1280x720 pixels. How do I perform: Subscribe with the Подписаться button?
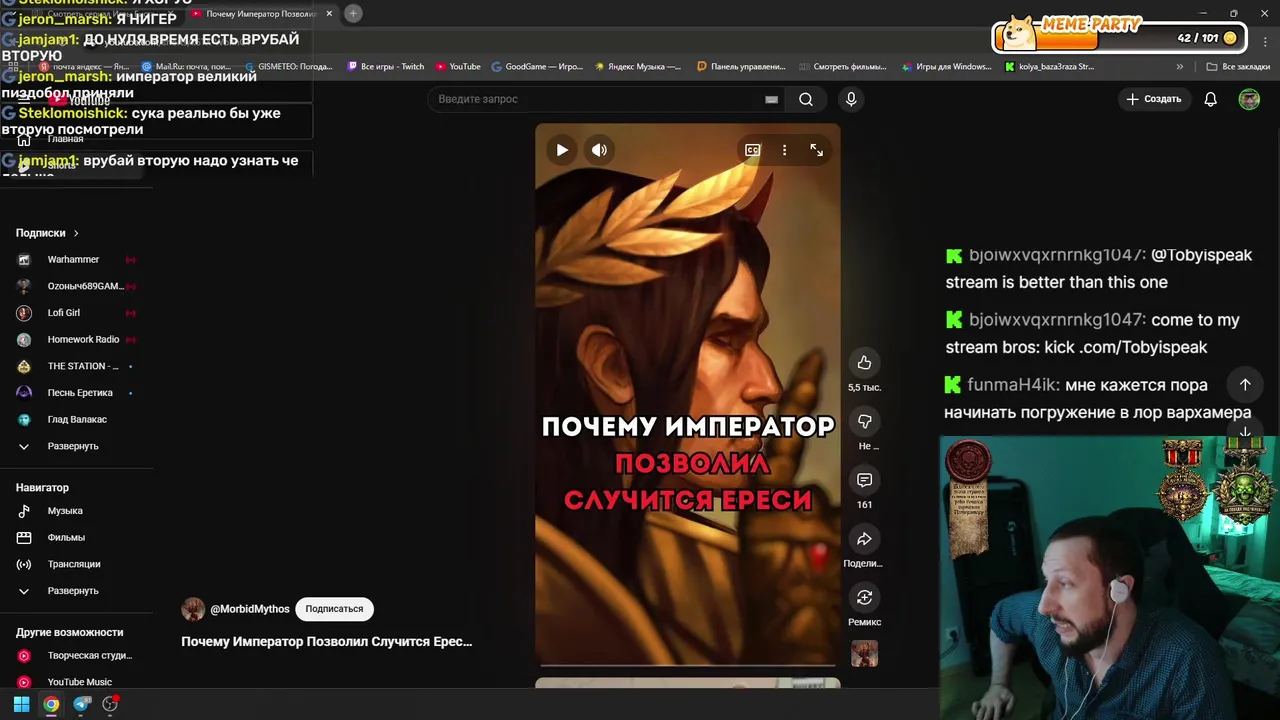coord(334,609)
